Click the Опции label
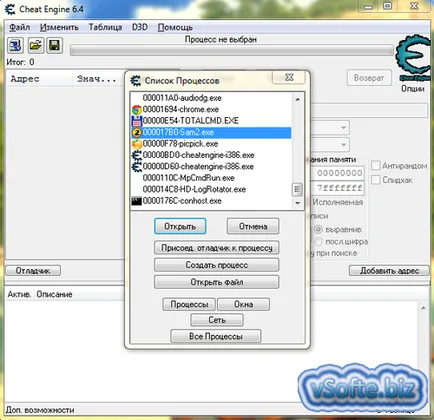Image resolution: width=434 pixels, height=420 pixels. [x=413, y=89]
